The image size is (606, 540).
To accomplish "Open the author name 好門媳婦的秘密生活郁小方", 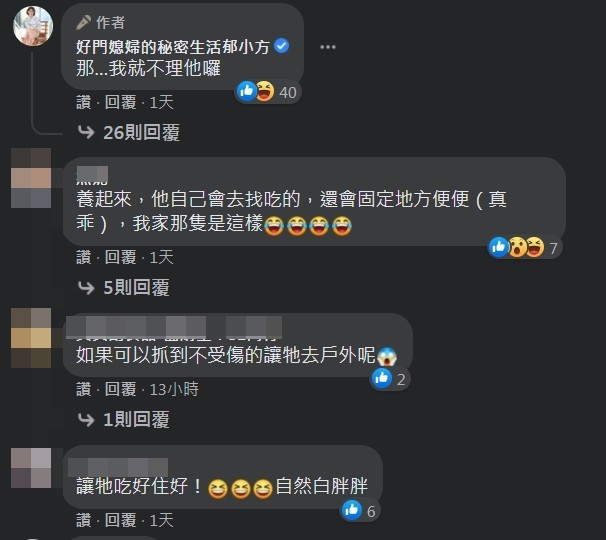I will tap(173, 47).
